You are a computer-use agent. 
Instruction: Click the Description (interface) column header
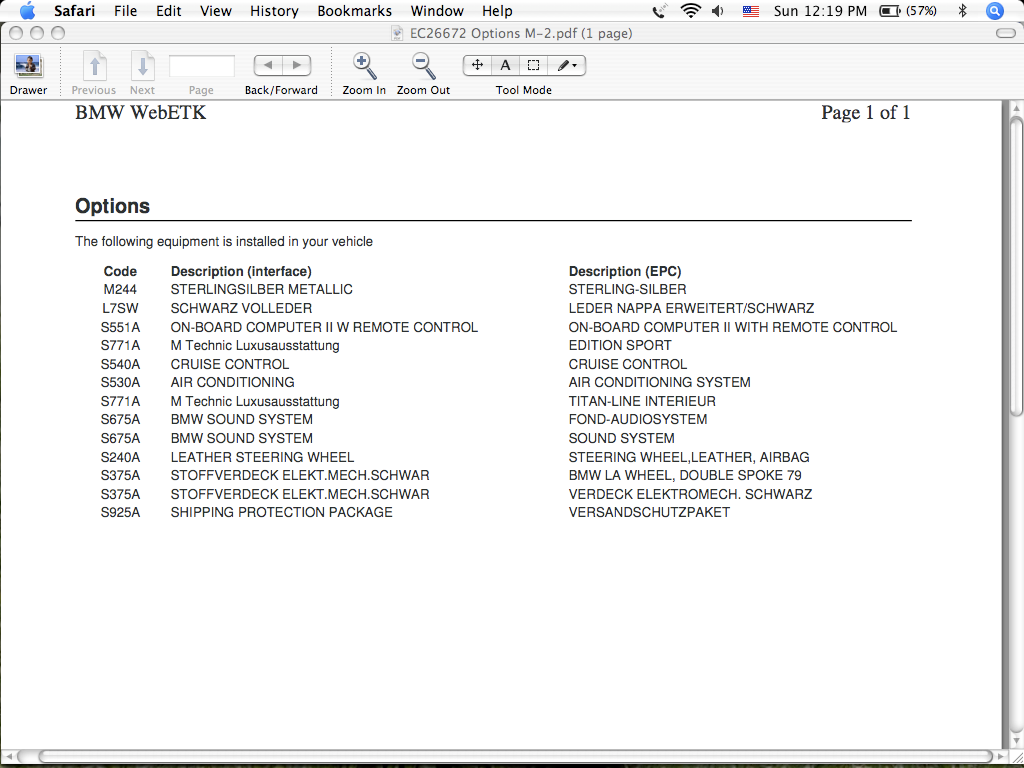coord(241,271)
